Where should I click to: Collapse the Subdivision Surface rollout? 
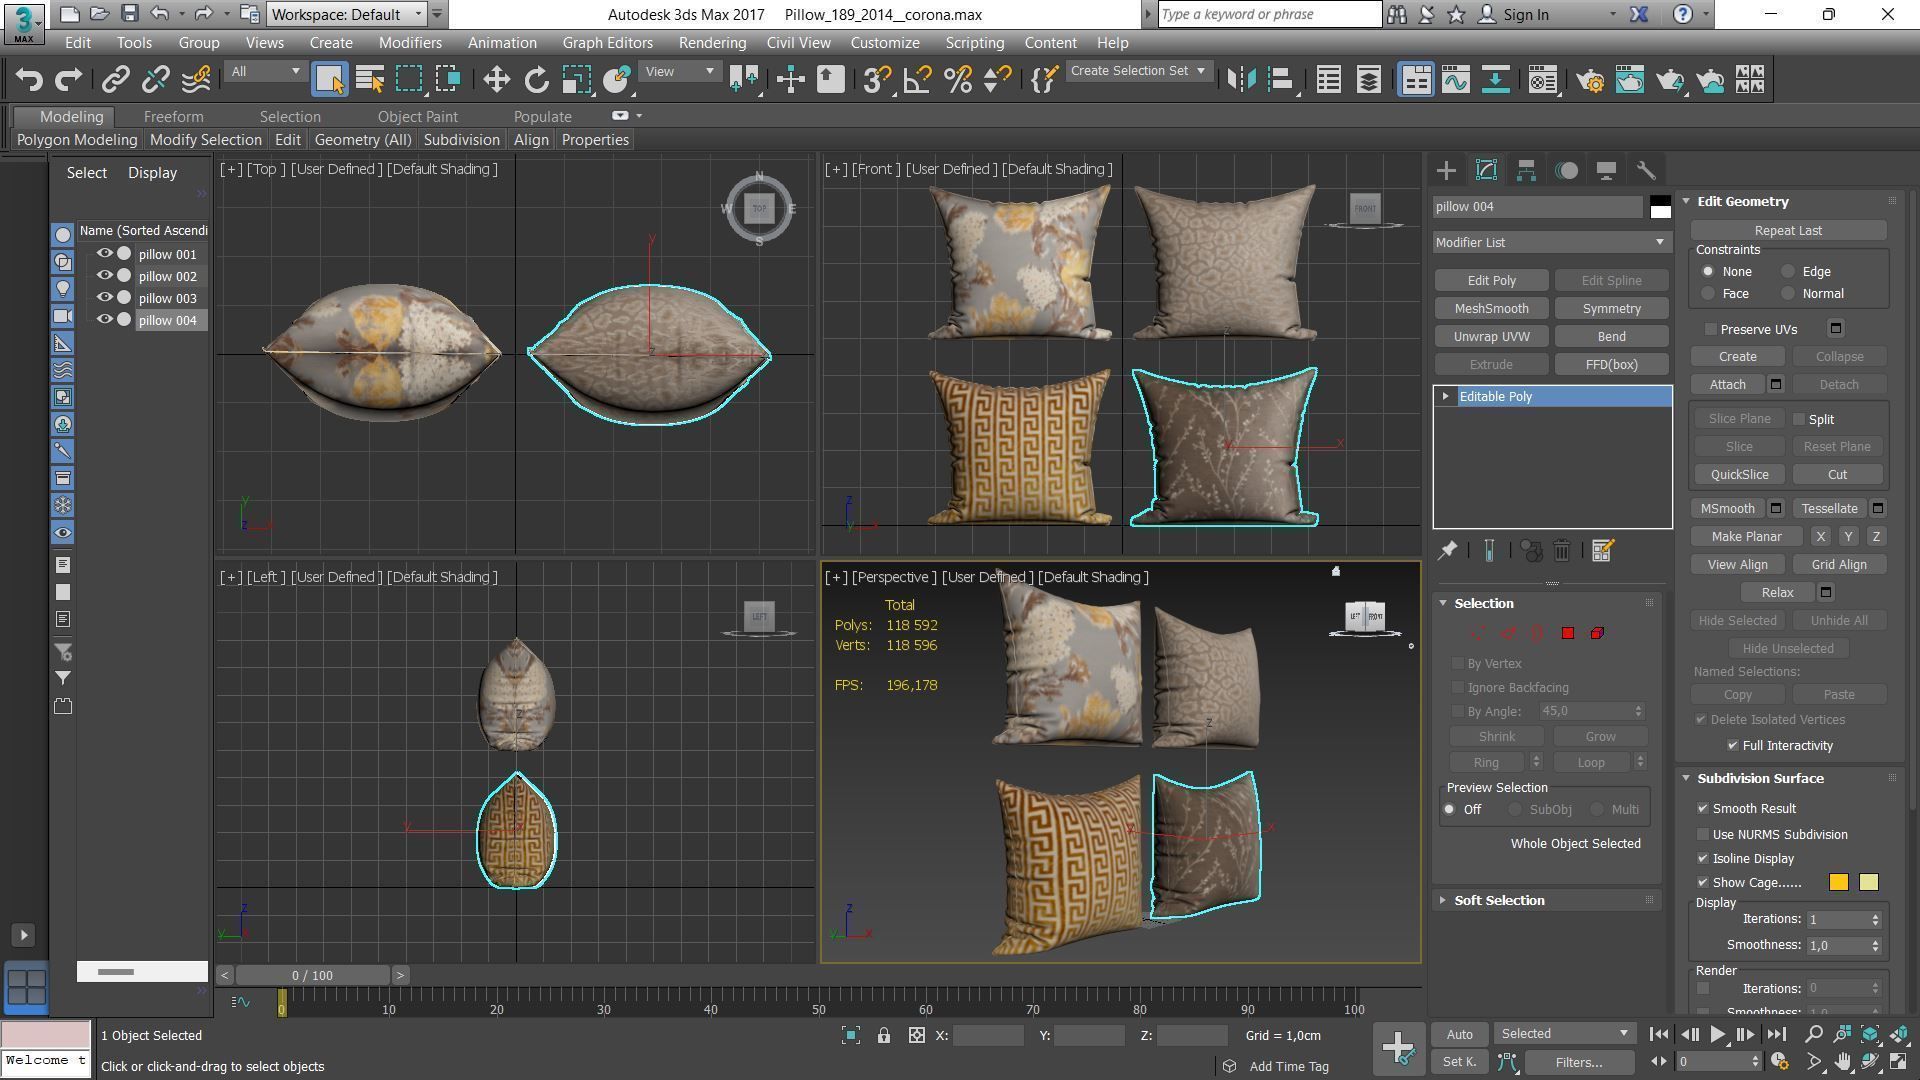point(1759,779)
